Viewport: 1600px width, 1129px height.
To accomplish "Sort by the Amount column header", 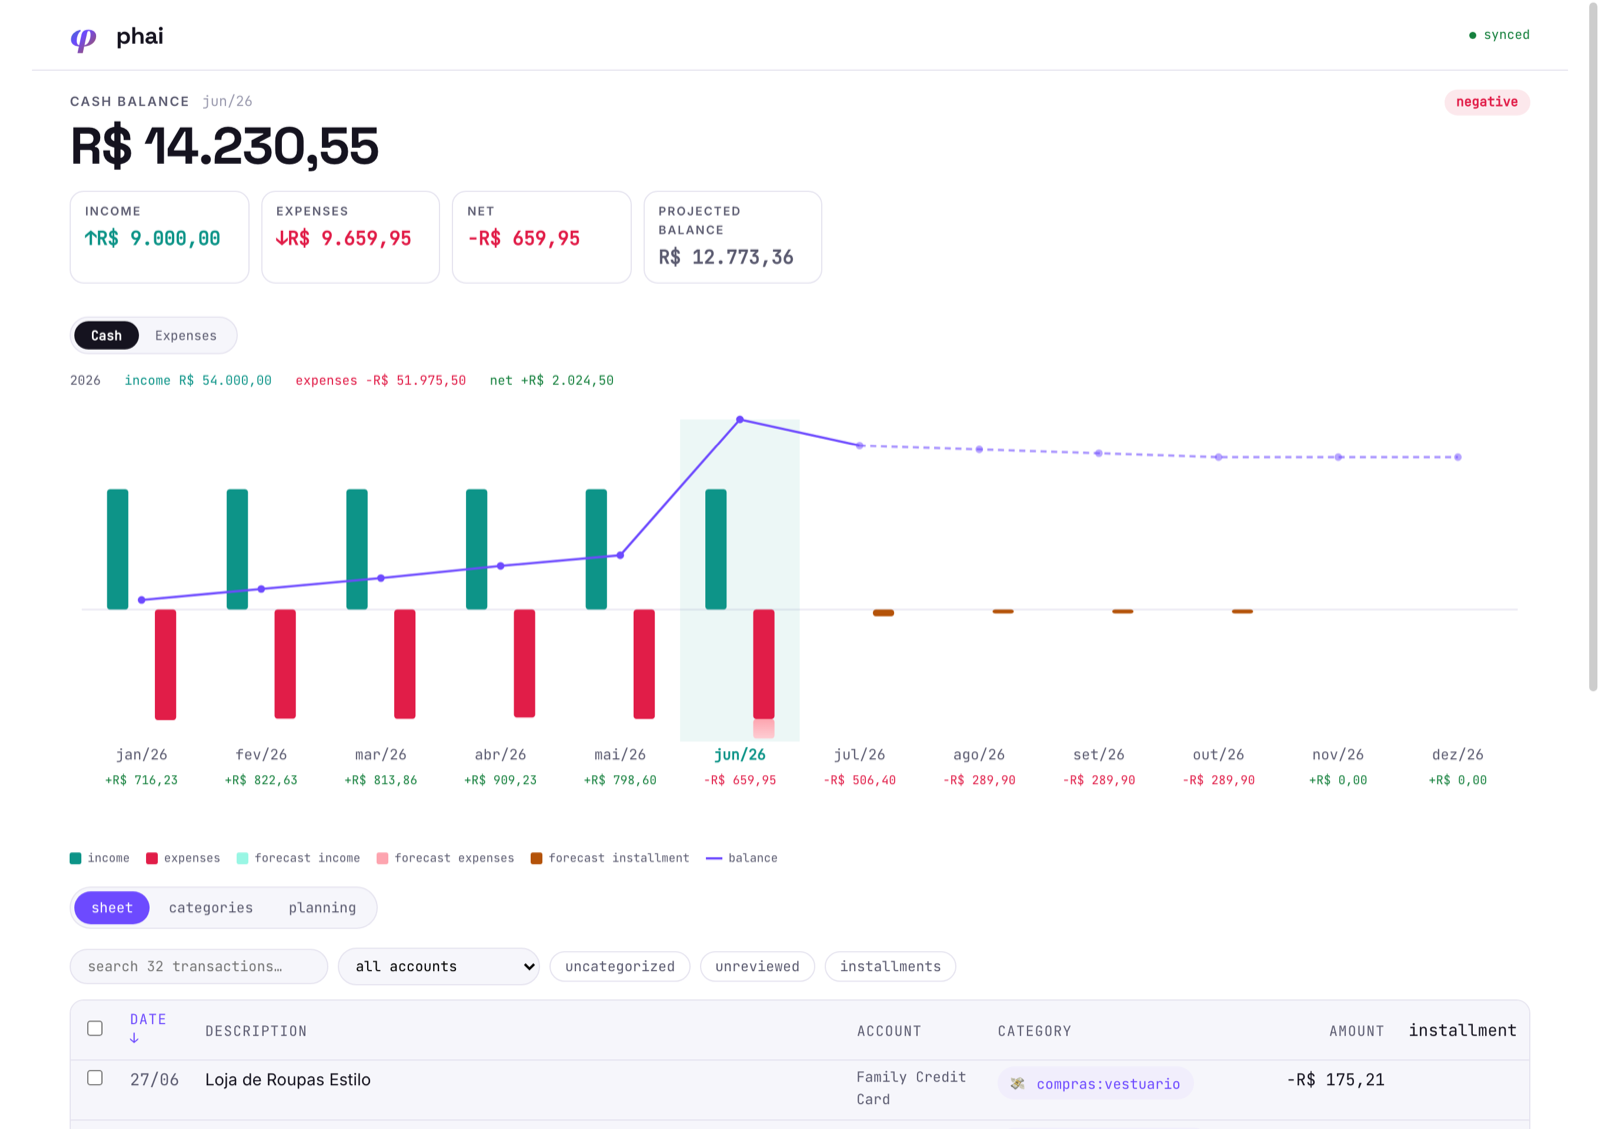I will (1357, 1031).
